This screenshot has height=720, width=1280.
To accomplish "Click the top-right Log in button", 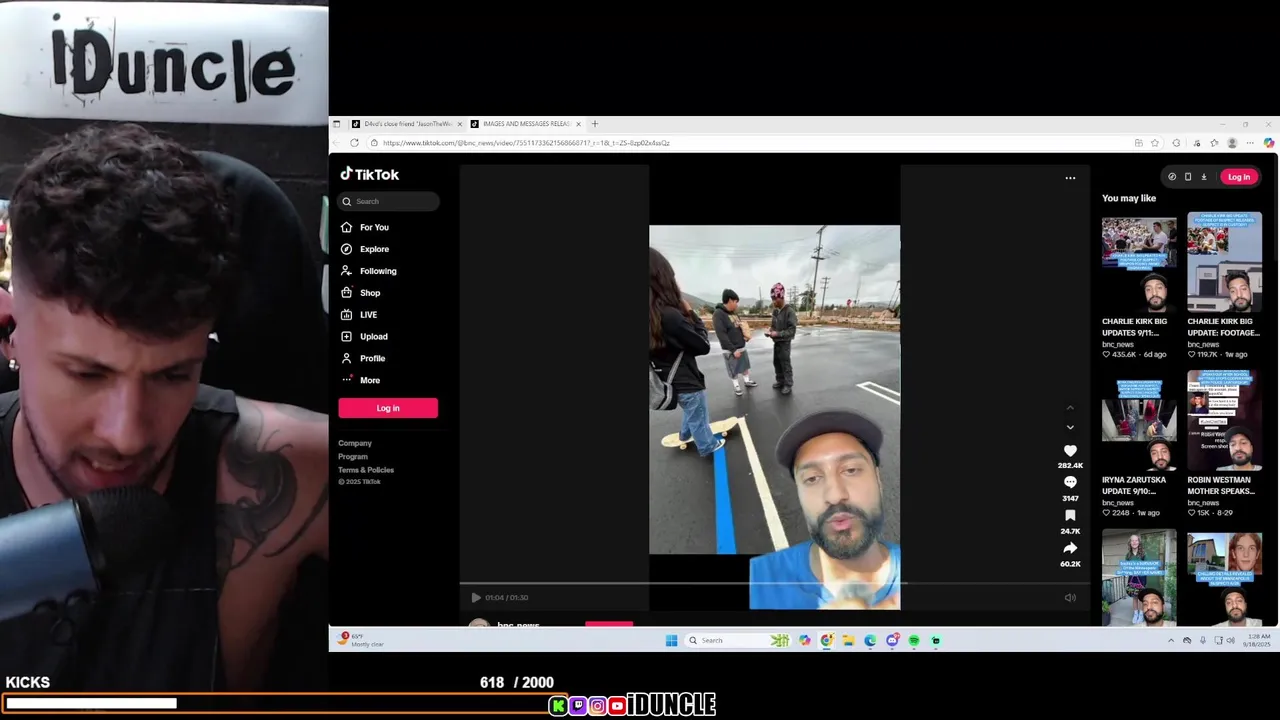I will [1239, 177].
